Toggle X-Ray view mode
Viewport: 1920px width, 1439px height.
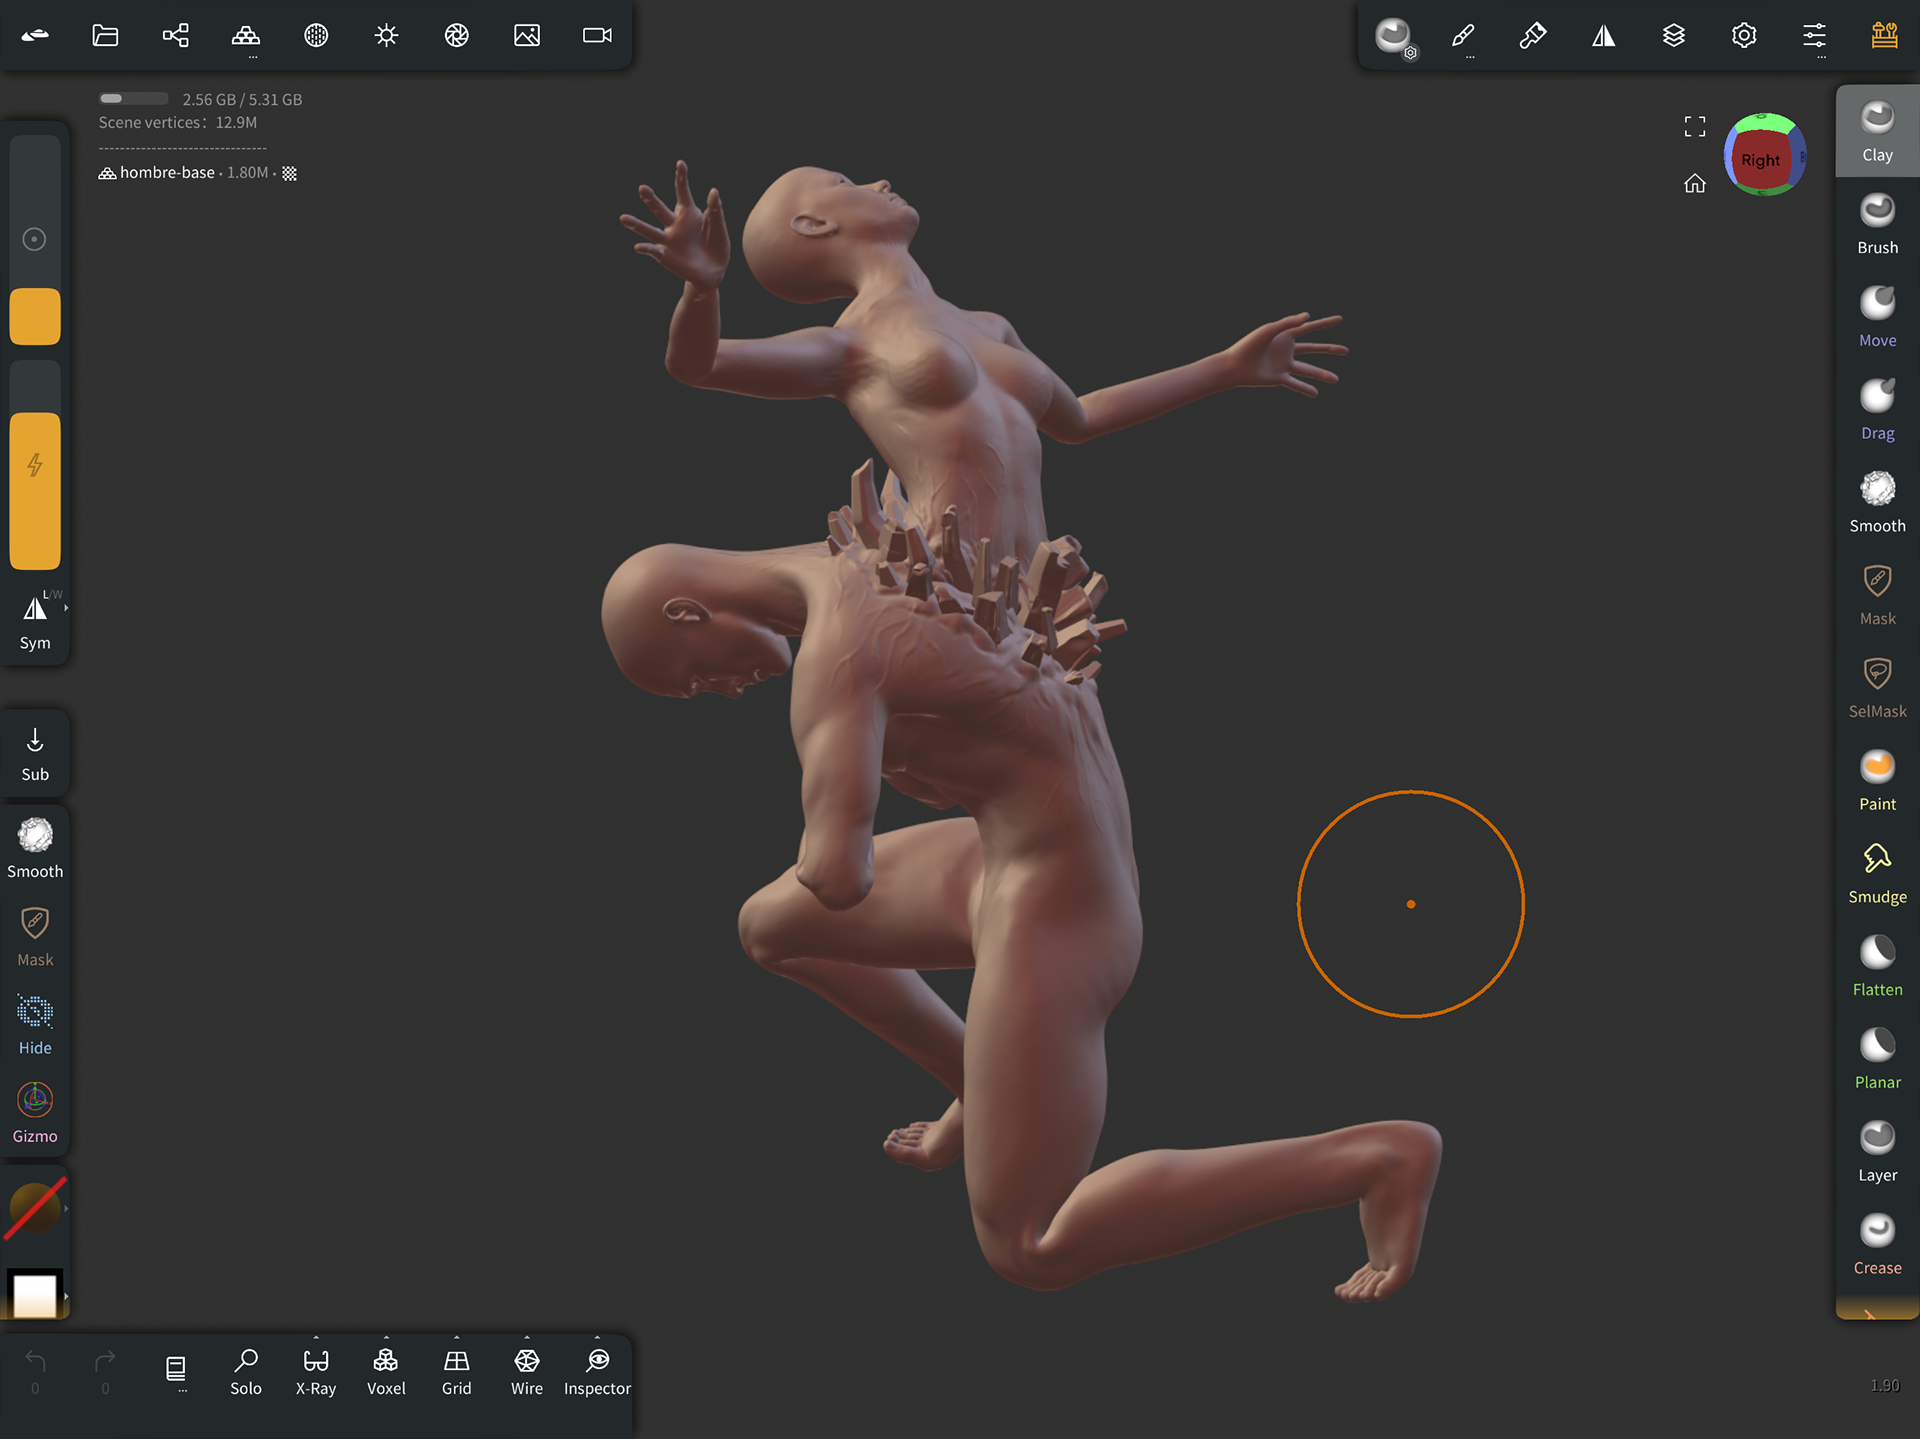[316, 1371]
